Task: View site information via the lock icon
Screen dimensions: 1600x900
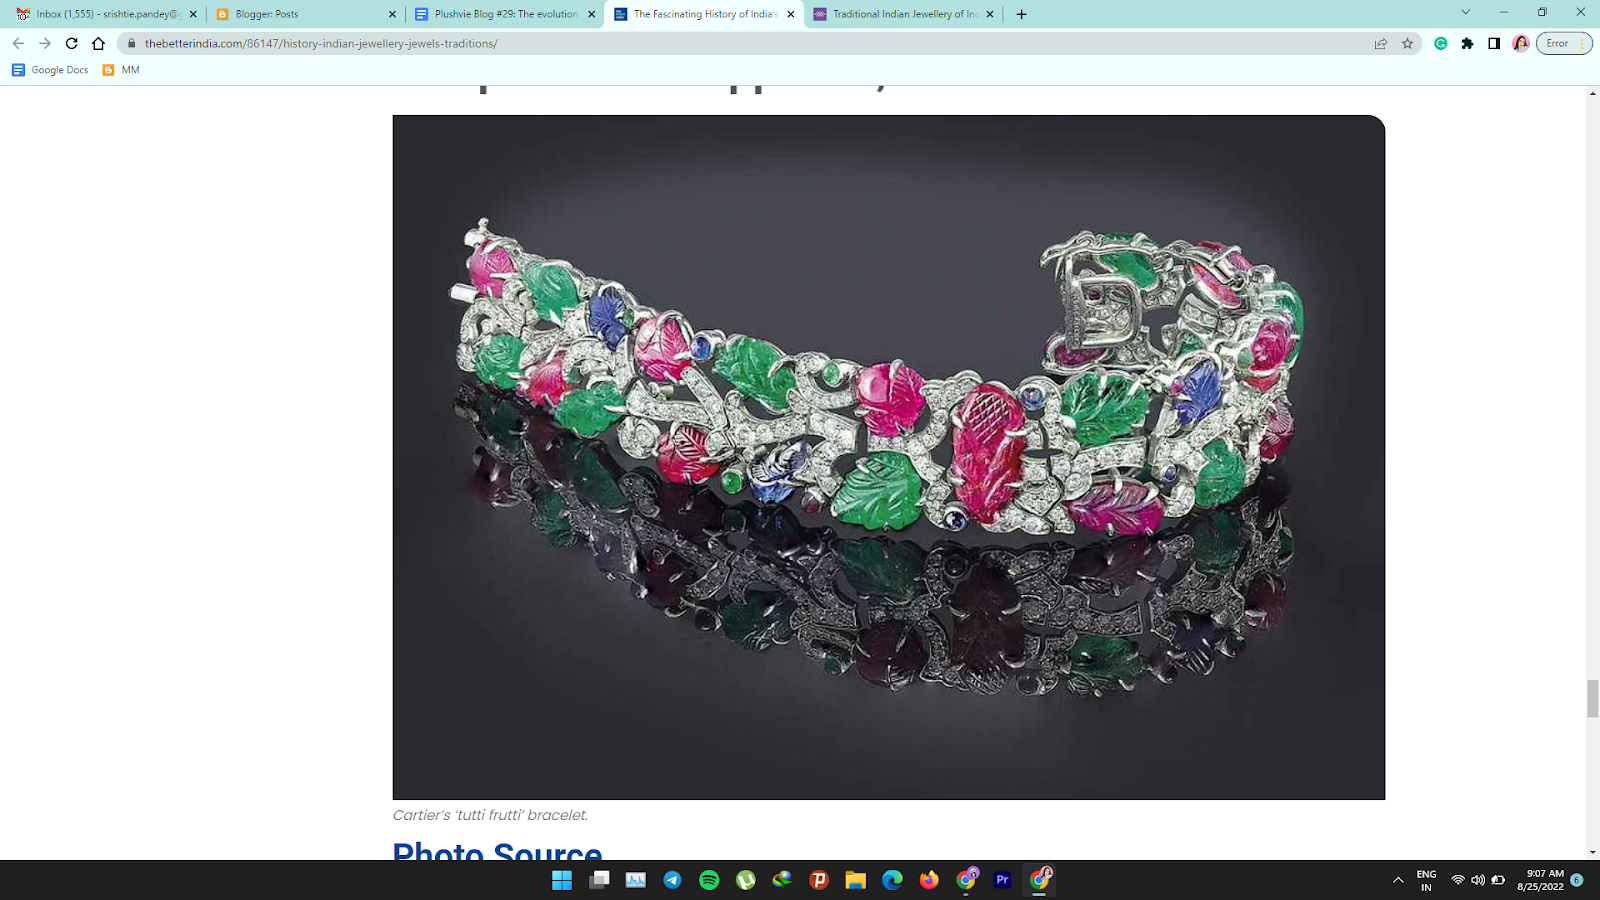Action: click(x=131, y=43)
